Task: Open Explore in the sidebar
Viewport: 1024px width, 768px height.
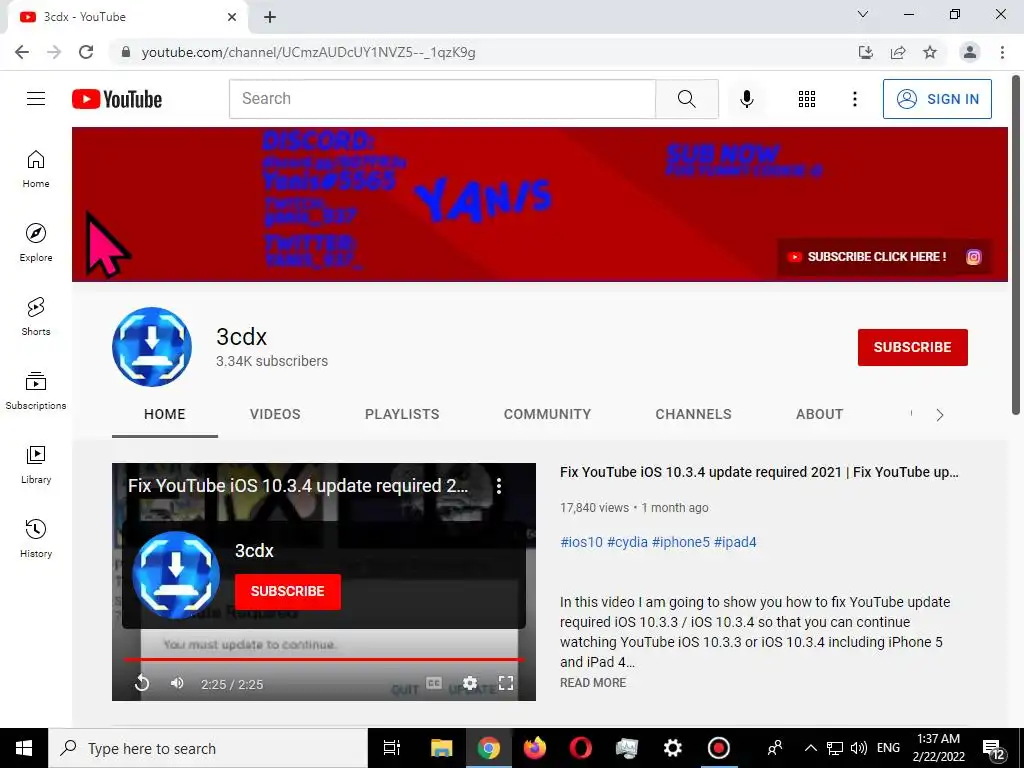Action: coord(36,242)
